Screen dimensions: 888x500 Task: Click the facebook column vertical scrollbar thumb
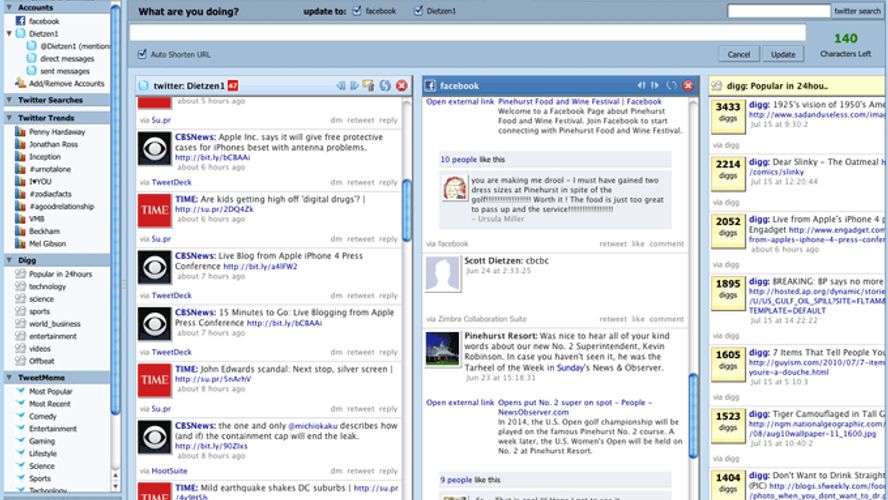tap(693, 416)
